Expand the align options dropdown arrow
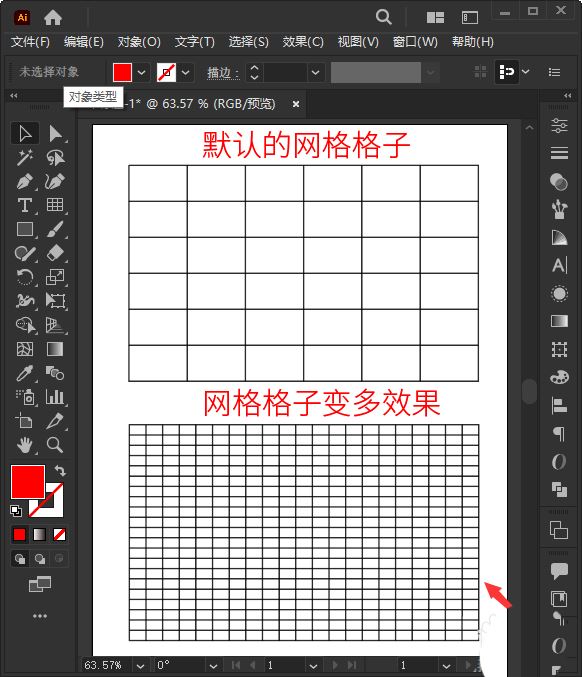The image size is (582, 677). coord(525,72)
